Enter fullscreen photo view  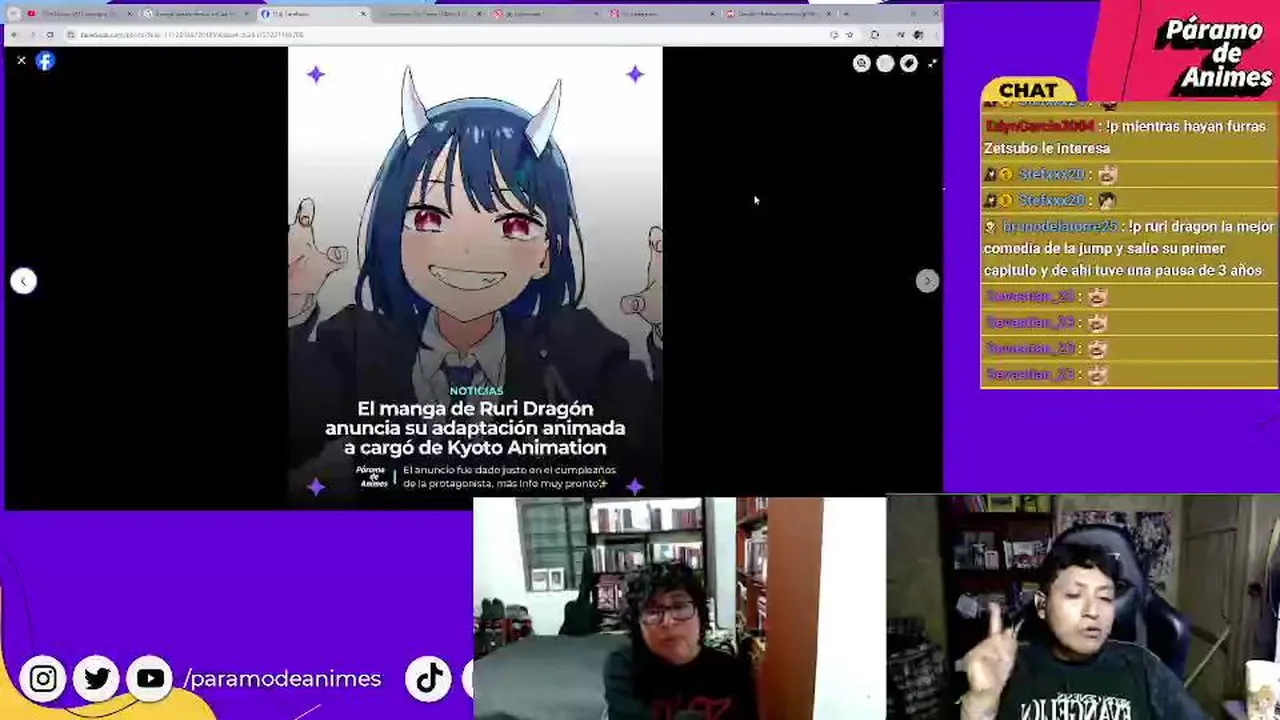click(932, 63)
